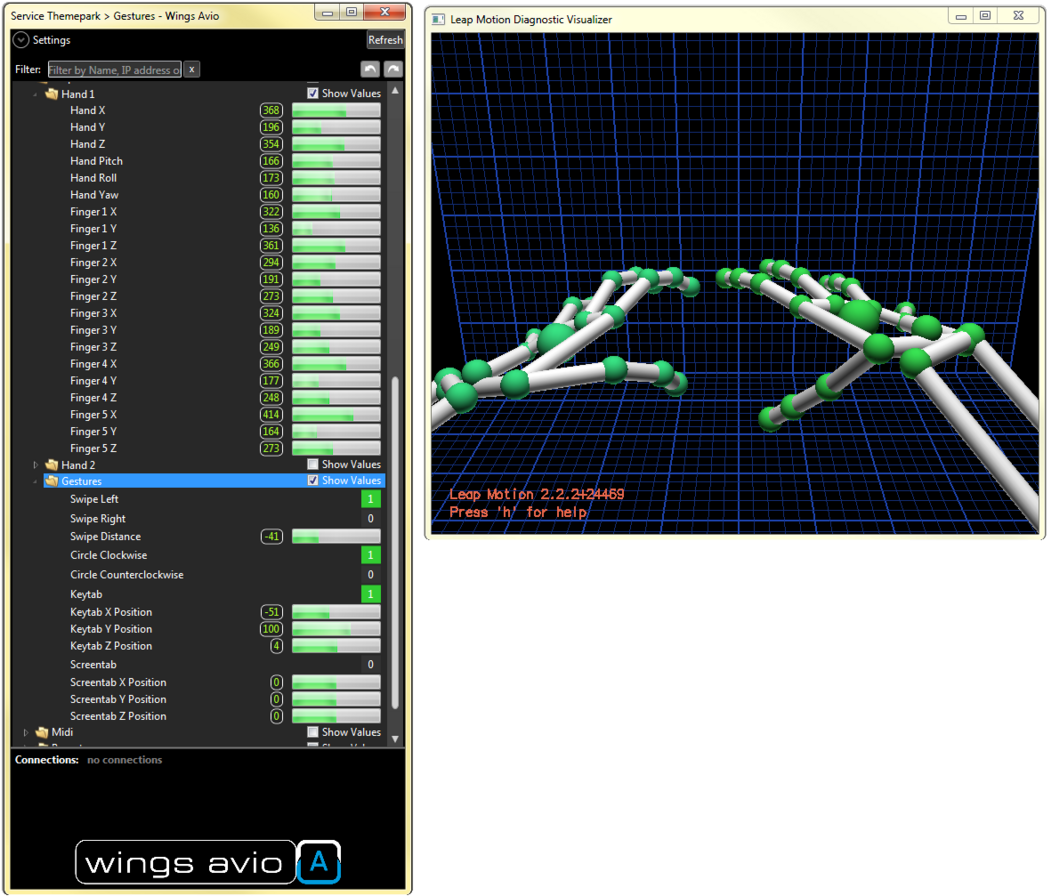Image resolution: width=1047 pixels, height=896 pixels.
Task: Enable Show Values for Hand 2
Action: [313, 464]
